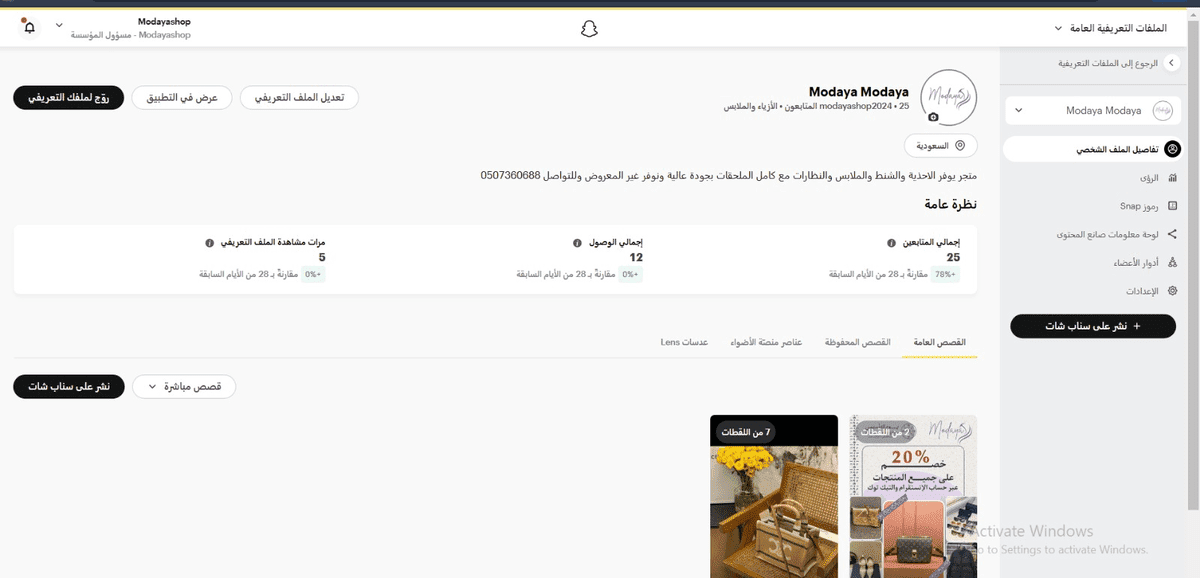Switch to the القصص المحفوظة tab
Screen dimensions: 1200x578
[x=857, y=342]
